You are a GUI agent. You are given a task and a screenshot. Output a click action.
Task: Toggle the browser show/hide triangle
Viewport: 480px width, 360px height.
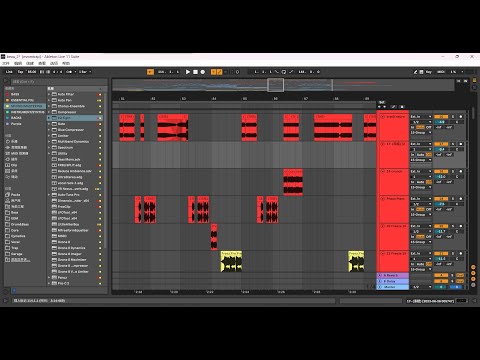[x=6, y=81]
